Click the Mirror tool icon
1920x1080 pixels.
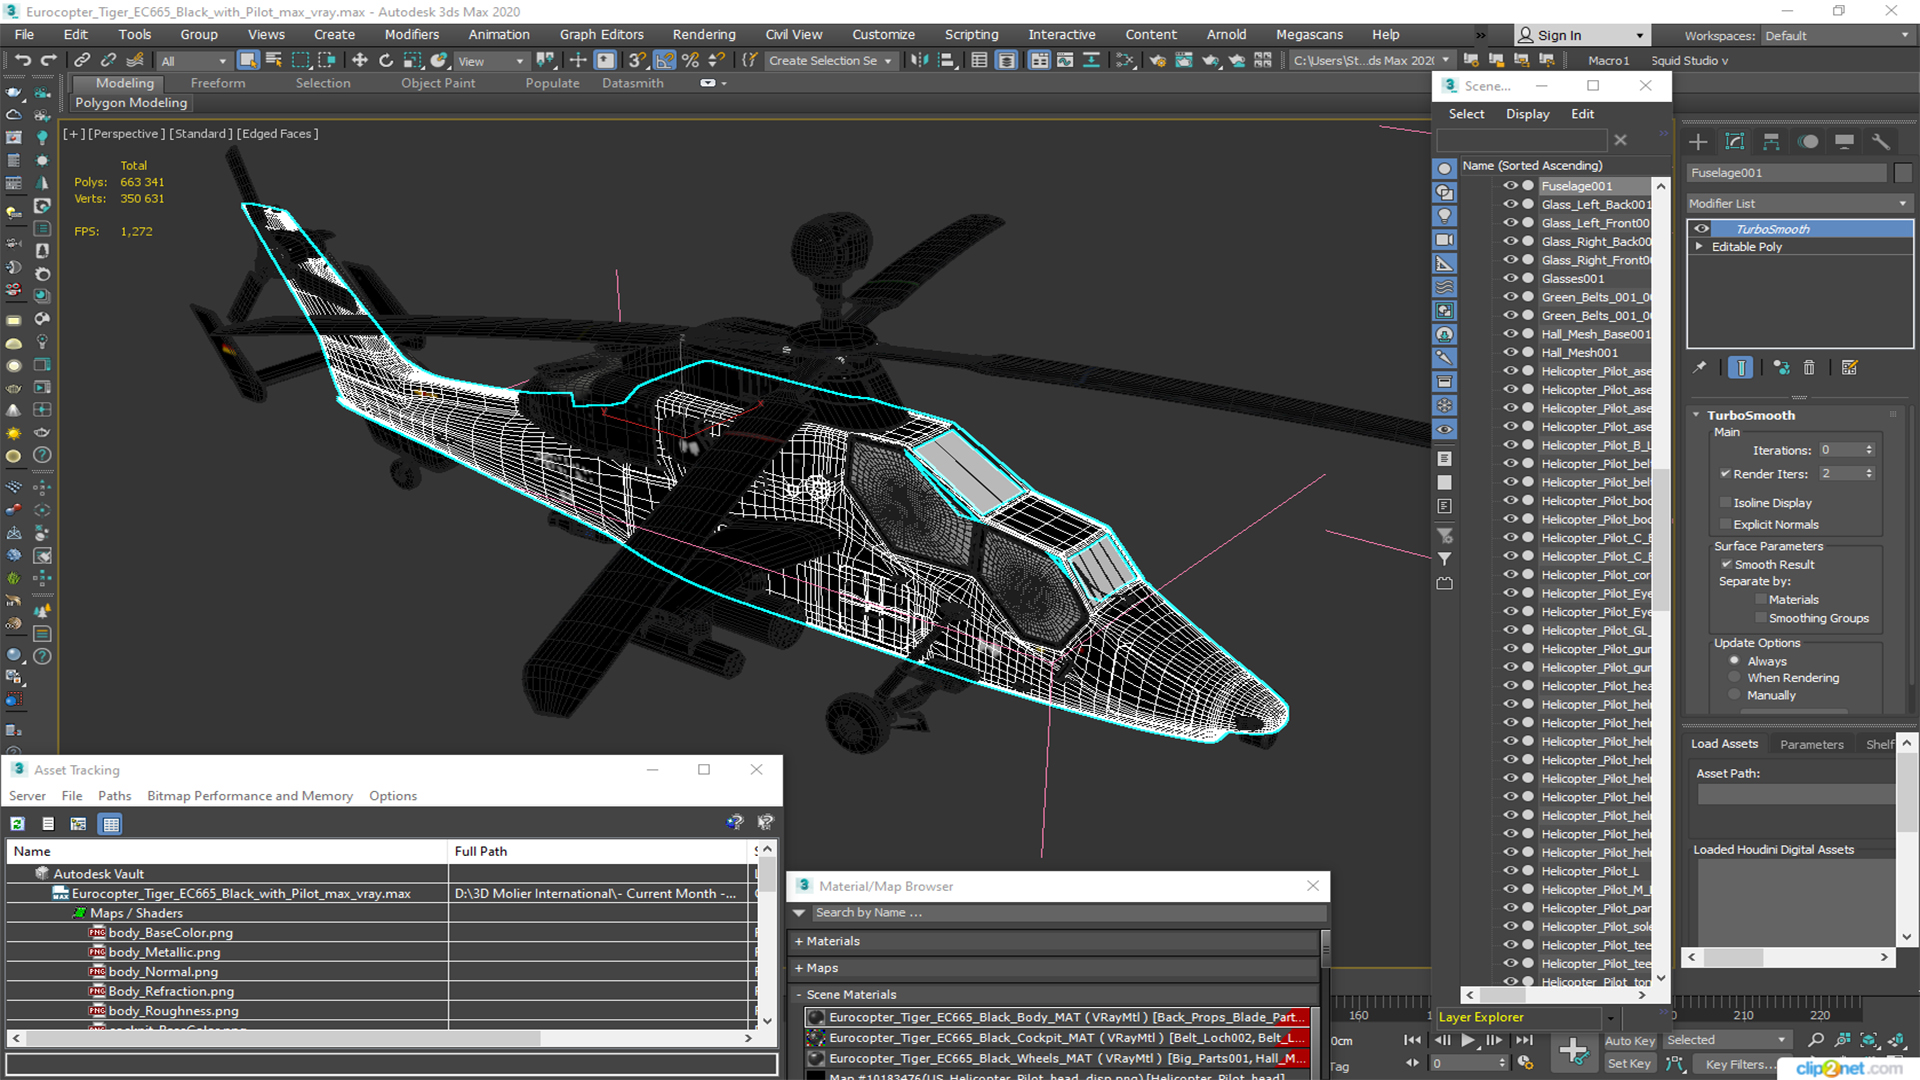(919, 60)
